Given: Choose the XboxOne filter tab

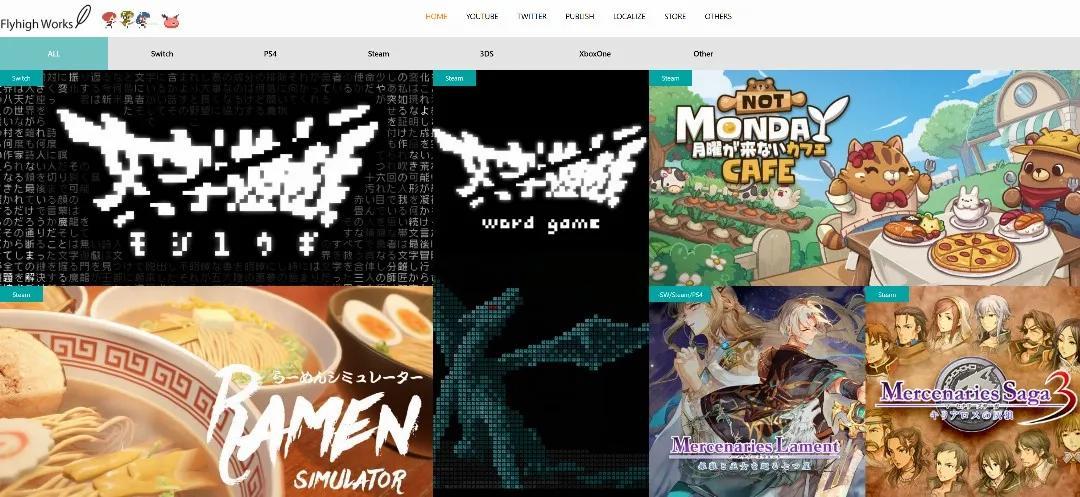Looking at the screenshot, I should pos(594,54).
